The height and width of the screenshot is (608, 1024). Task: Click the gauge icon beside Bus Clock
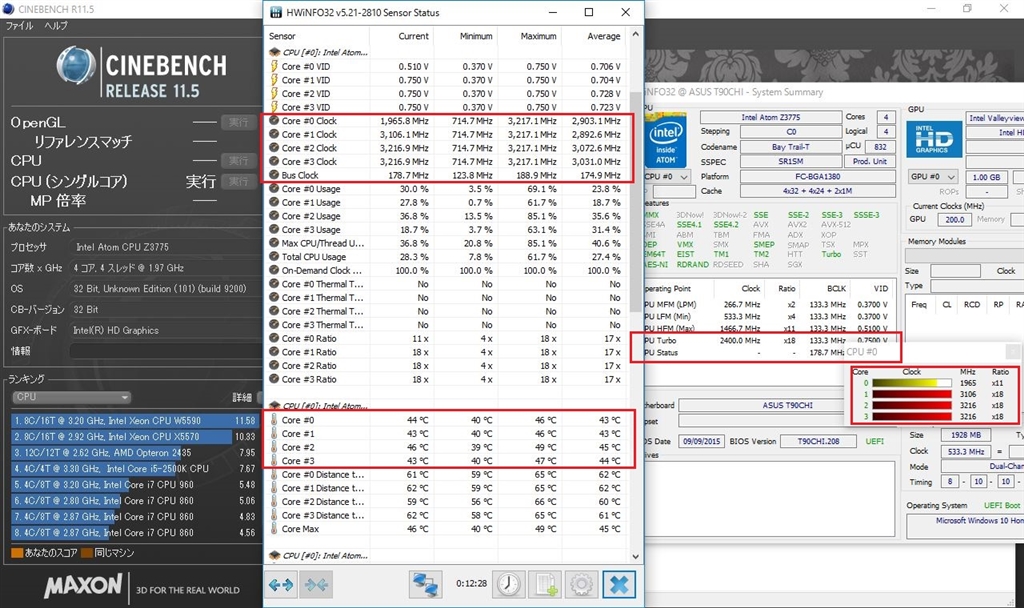tap(274, 175)
